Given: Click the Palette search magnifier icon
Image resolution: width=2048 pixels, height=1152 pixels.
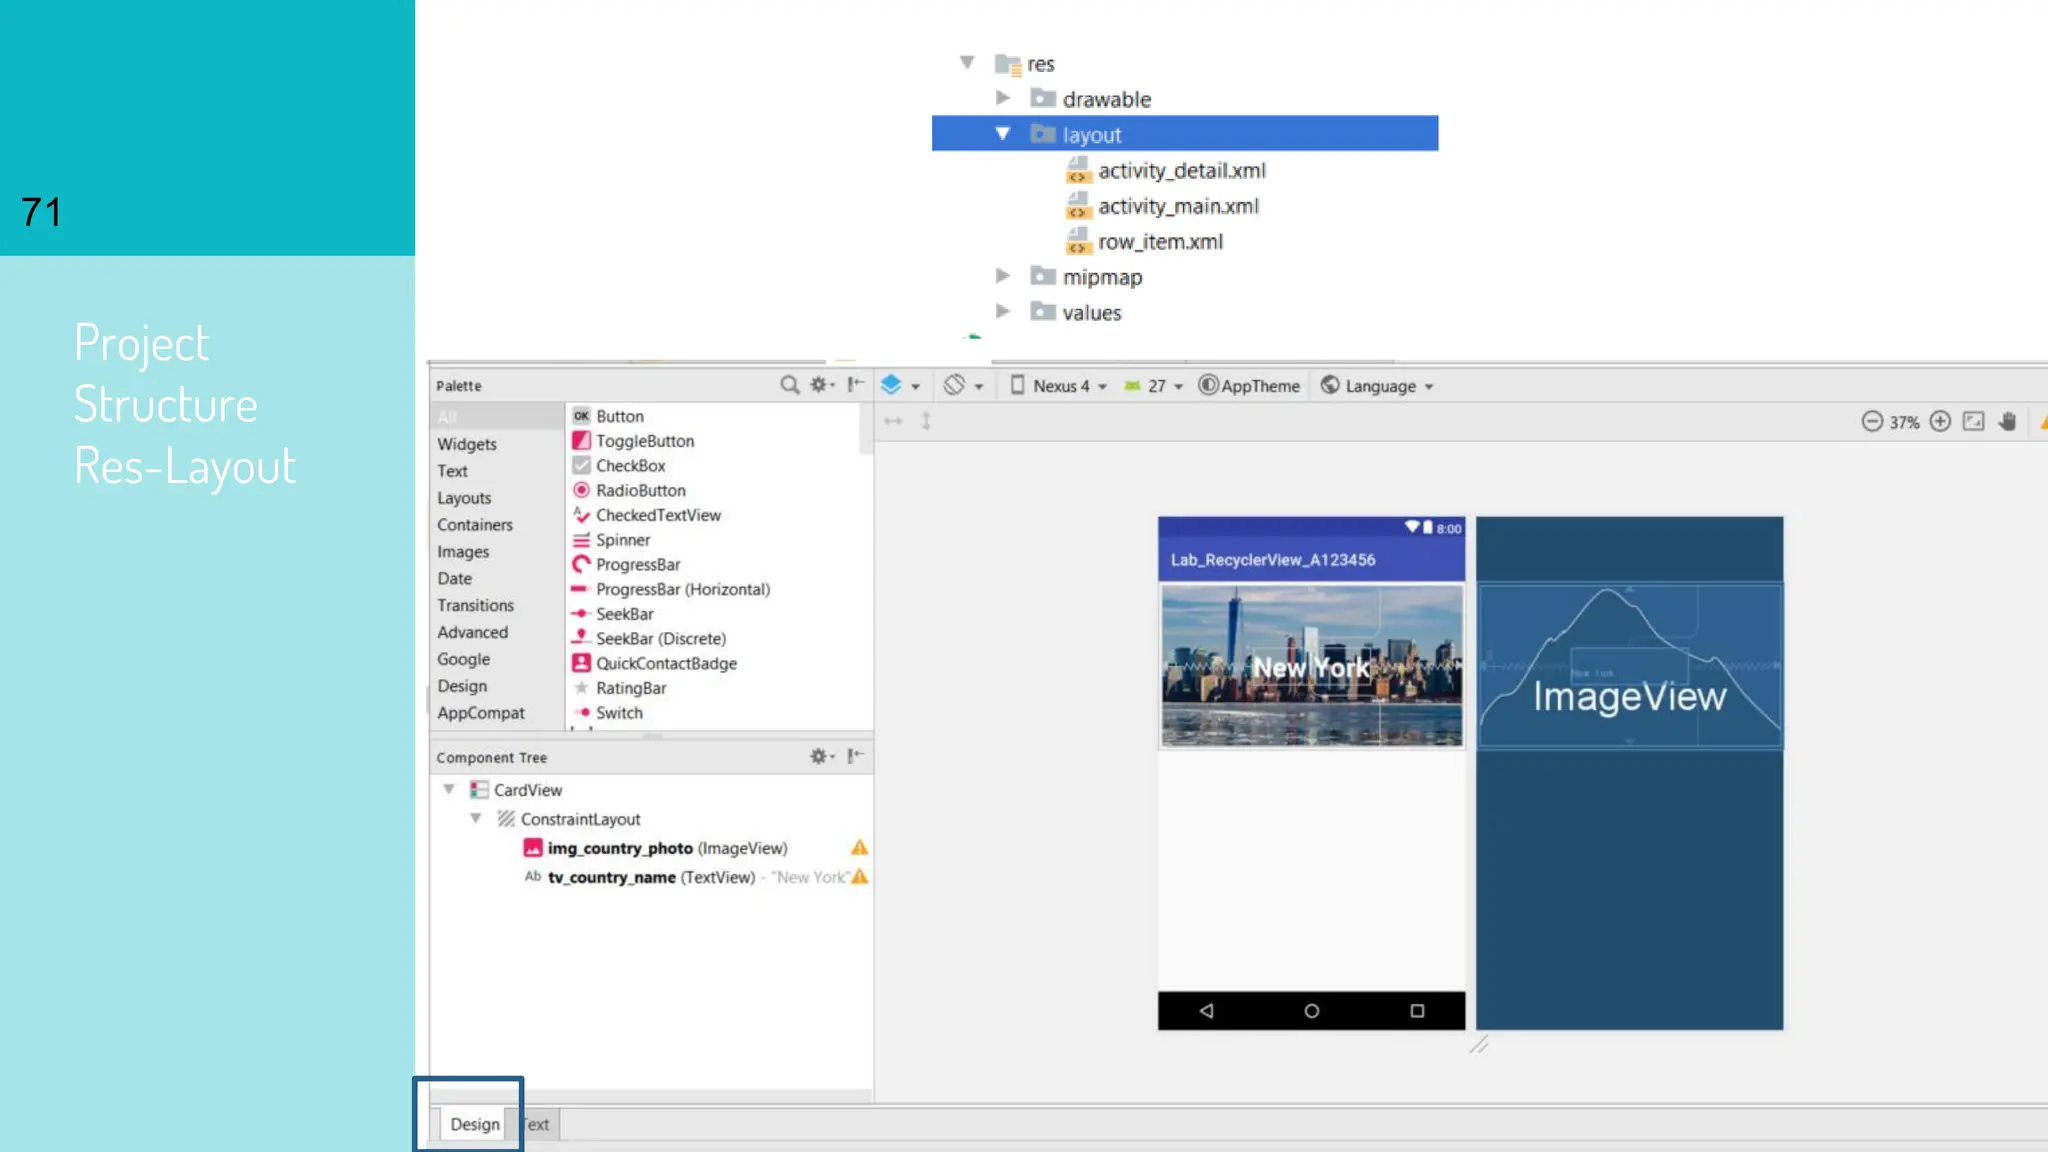Looking at the screenshot, I should tap(789, 385).
